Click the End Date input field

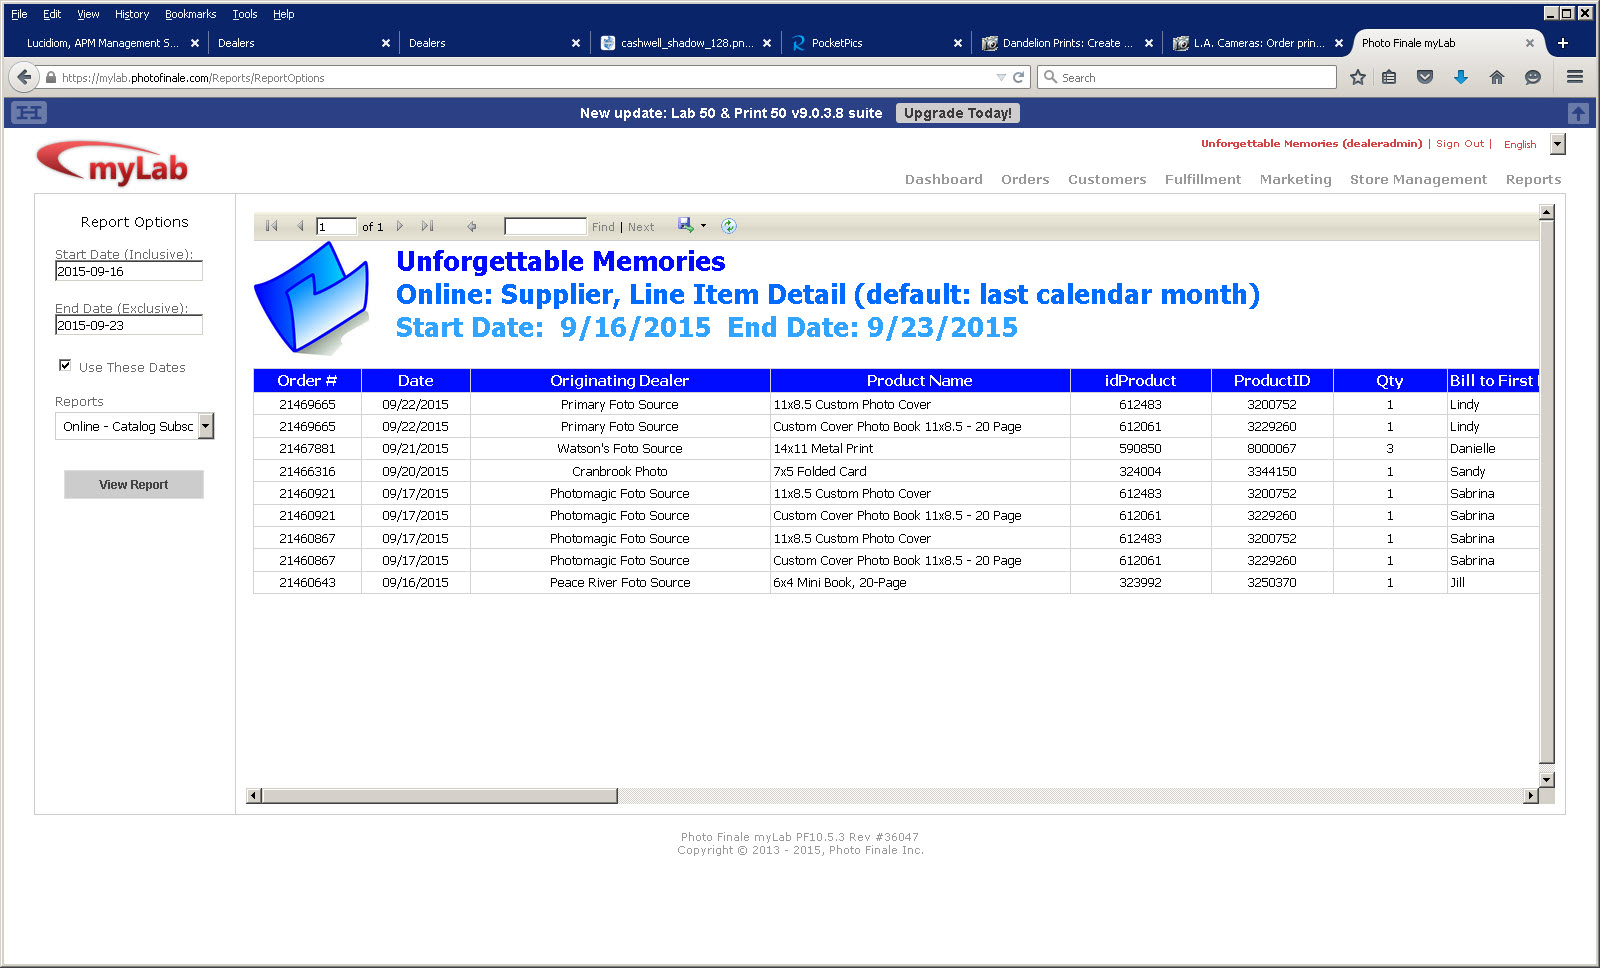click(129, 325)
